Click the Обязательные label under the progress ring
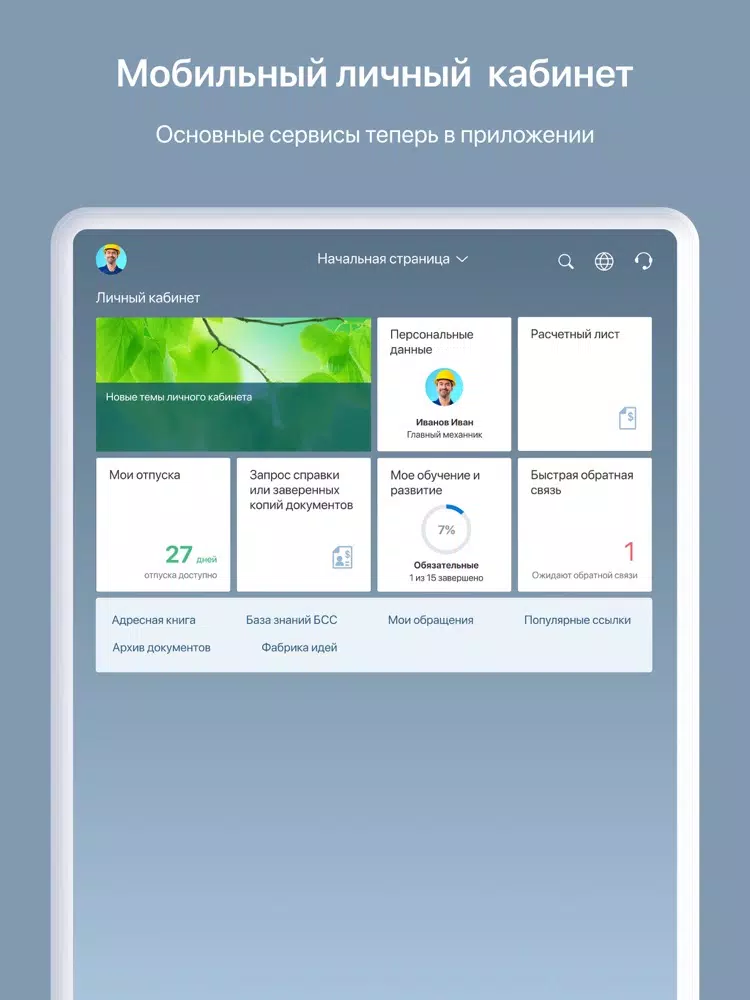 pos(446,565)
